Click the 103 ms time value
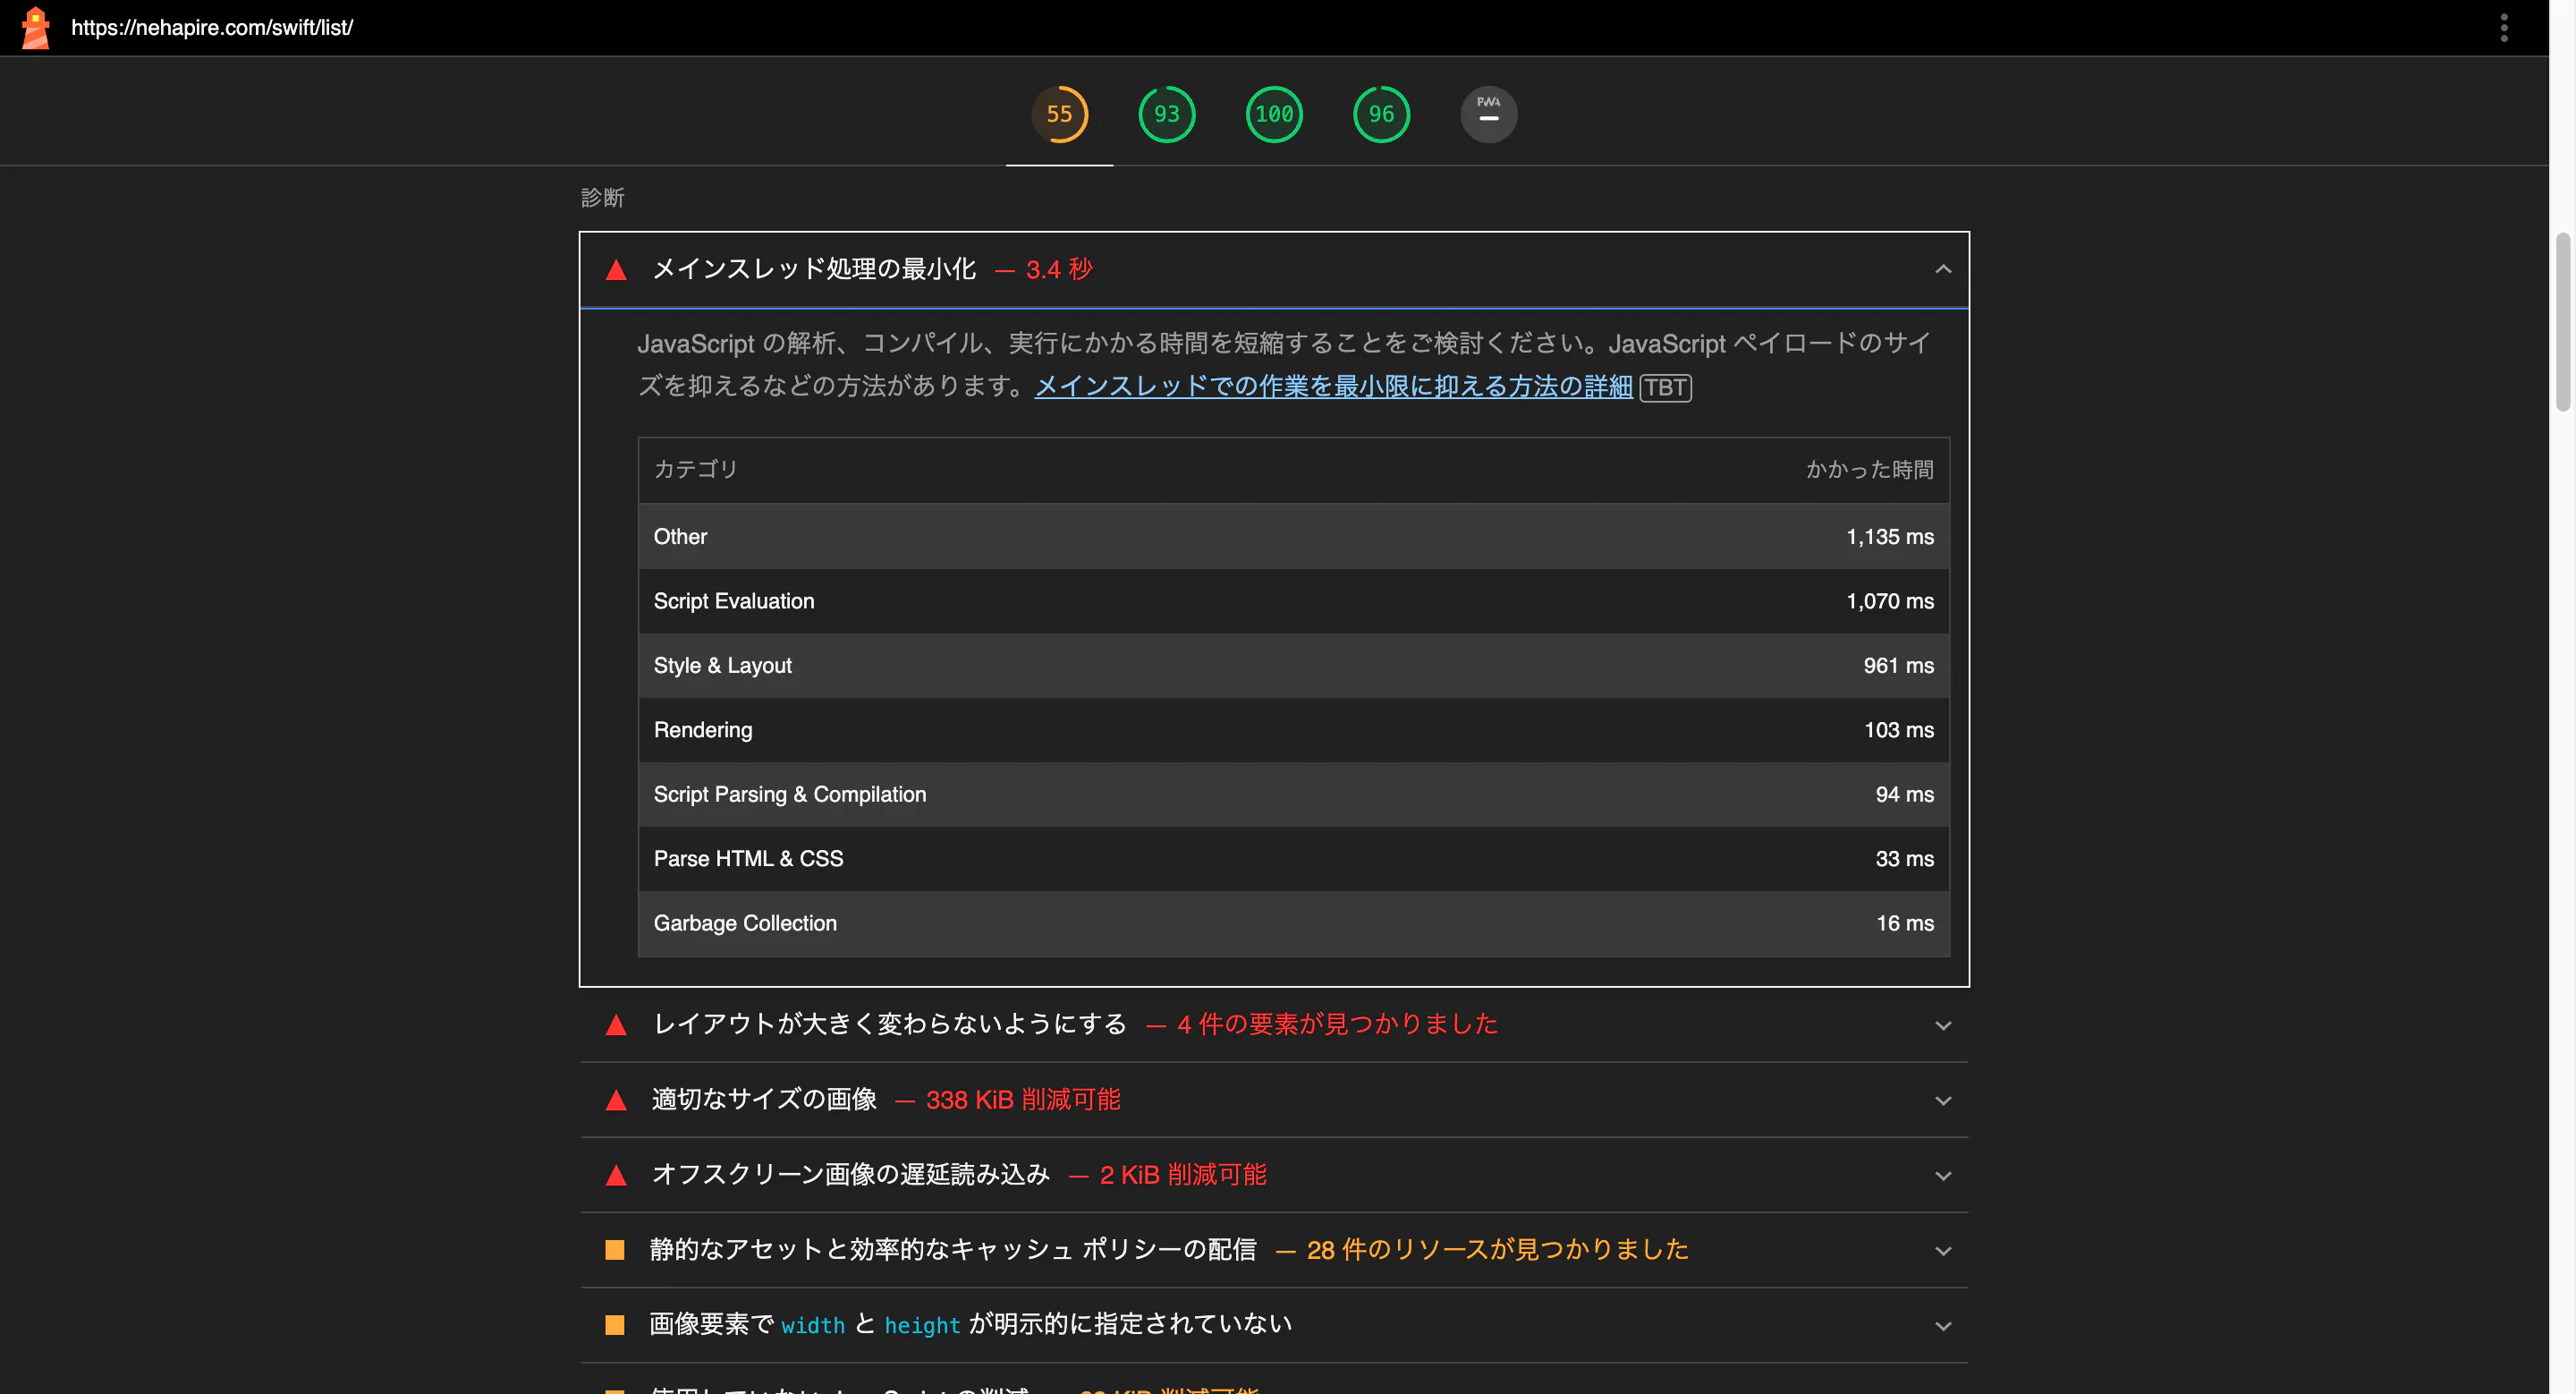Screen dimensions: 2576x1394 [x=1898, y=730]
